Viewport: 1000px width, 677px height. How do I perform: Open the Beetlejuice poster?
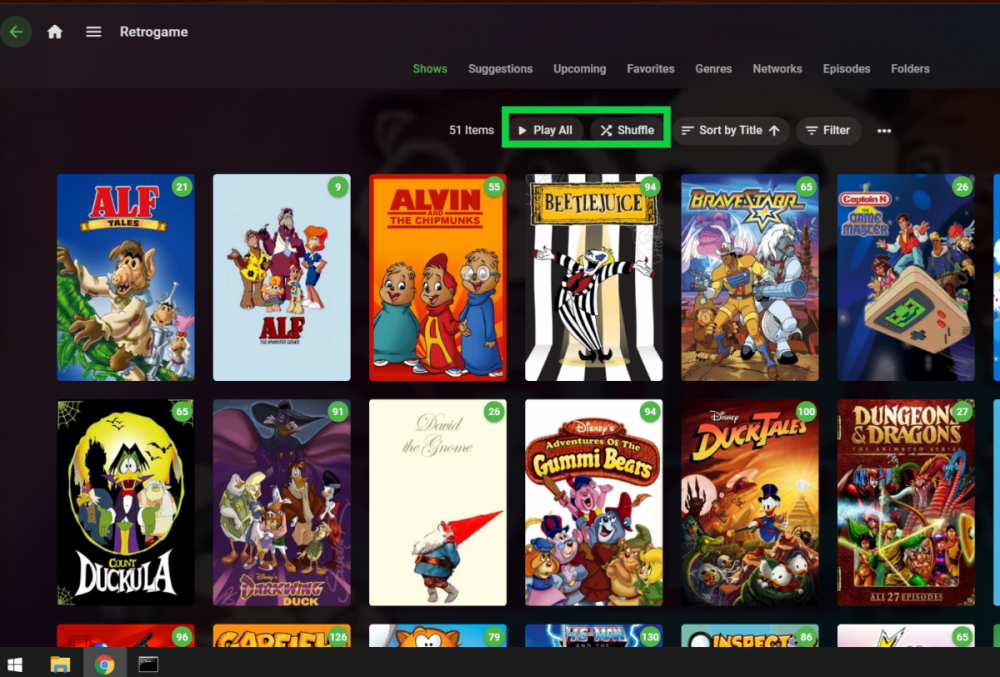594,277
